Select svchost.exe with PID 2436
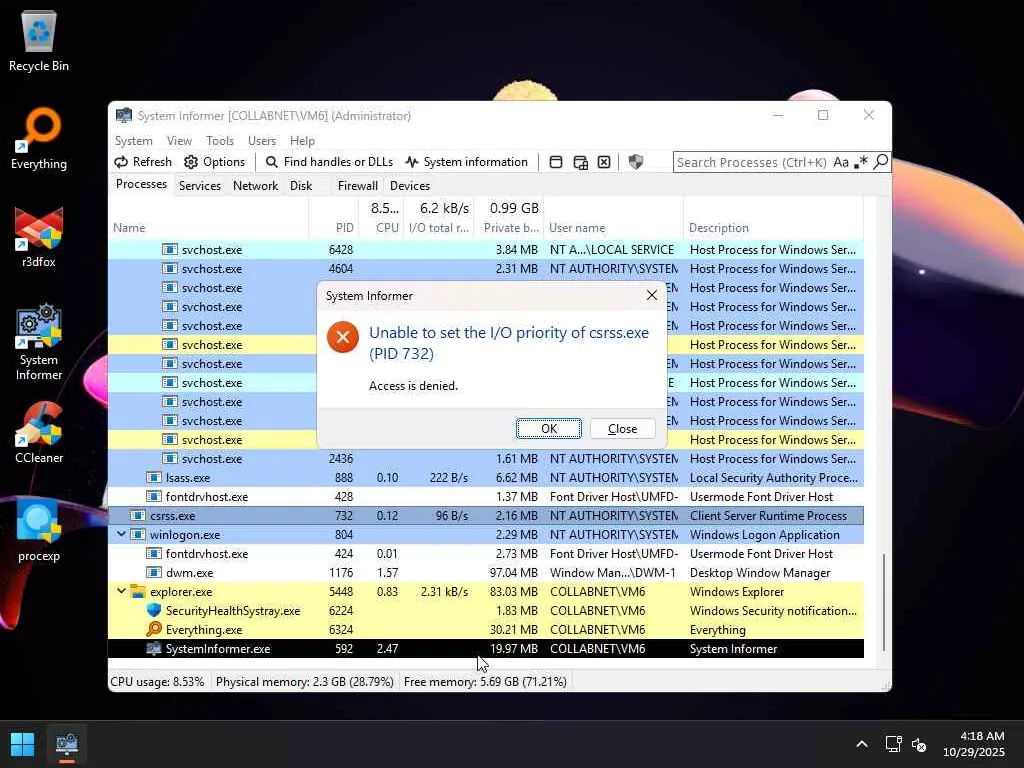1024x768 pixels. [486, 458]
